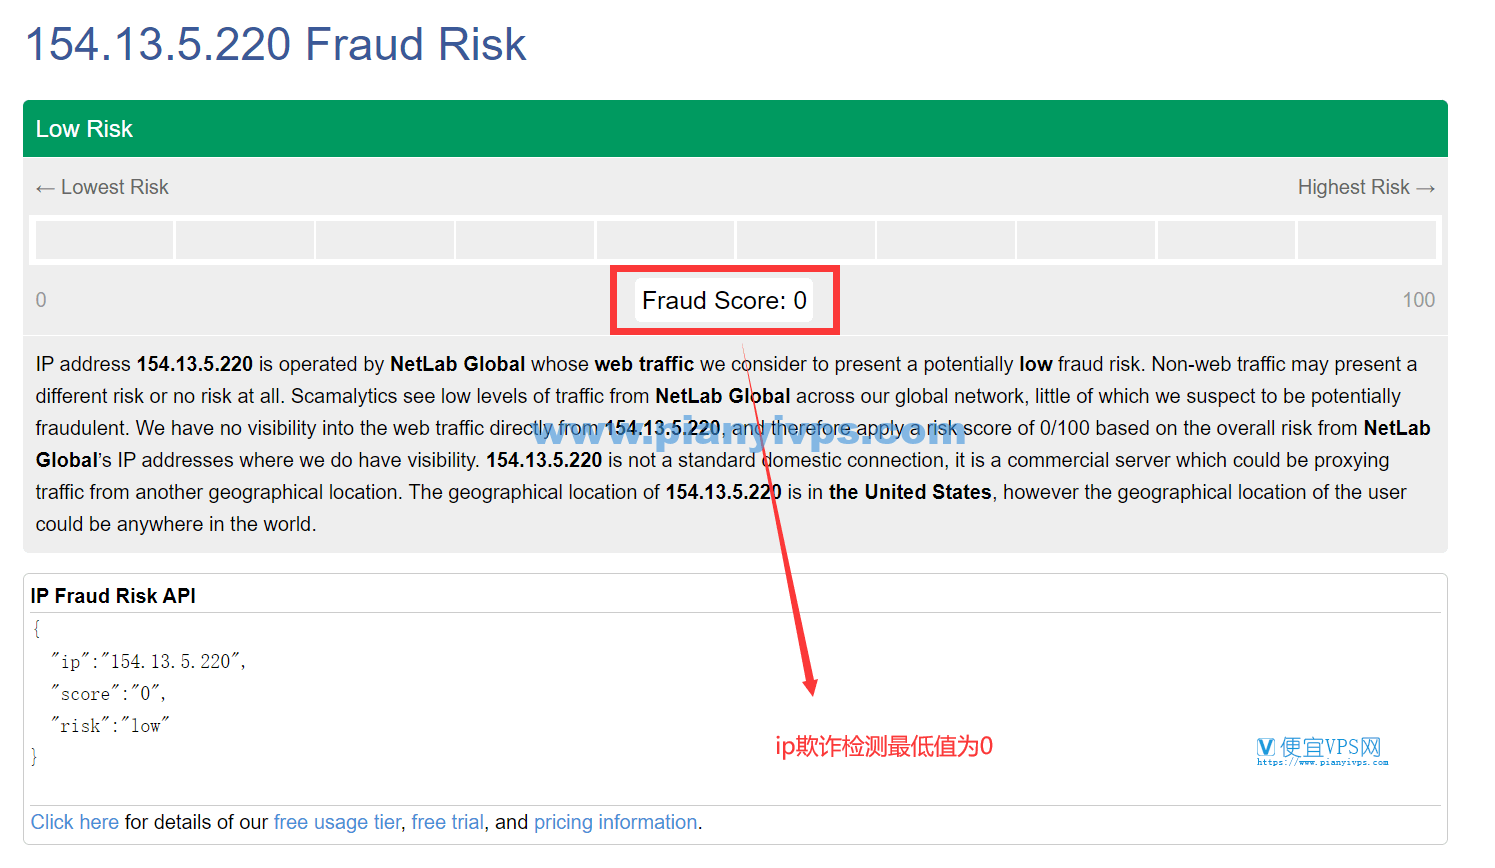This screenshot has height=868, width=1495.
Task: Click the 100 maximum scale label
Action: coord(1418,300)
